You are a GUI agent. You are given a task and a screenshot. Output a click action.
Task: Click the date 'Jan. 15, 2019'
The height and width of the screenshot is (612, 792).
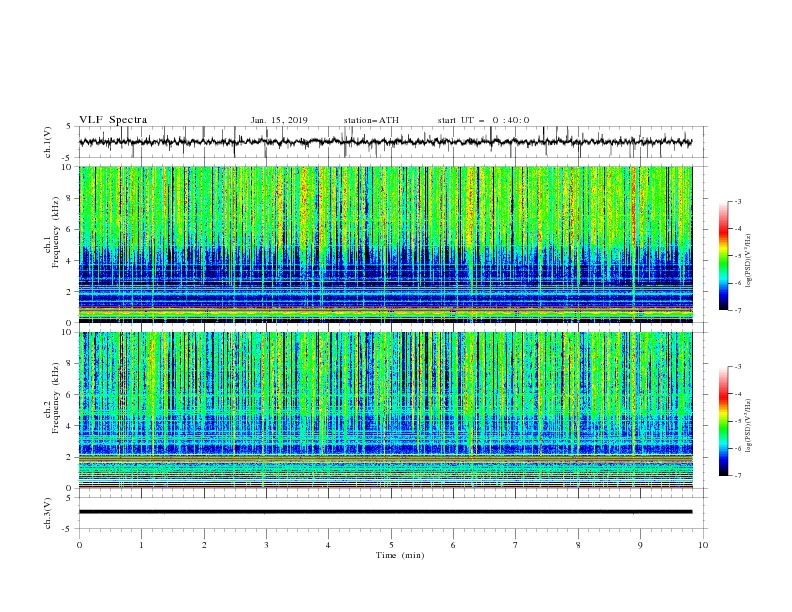click(x=279, y=120)
